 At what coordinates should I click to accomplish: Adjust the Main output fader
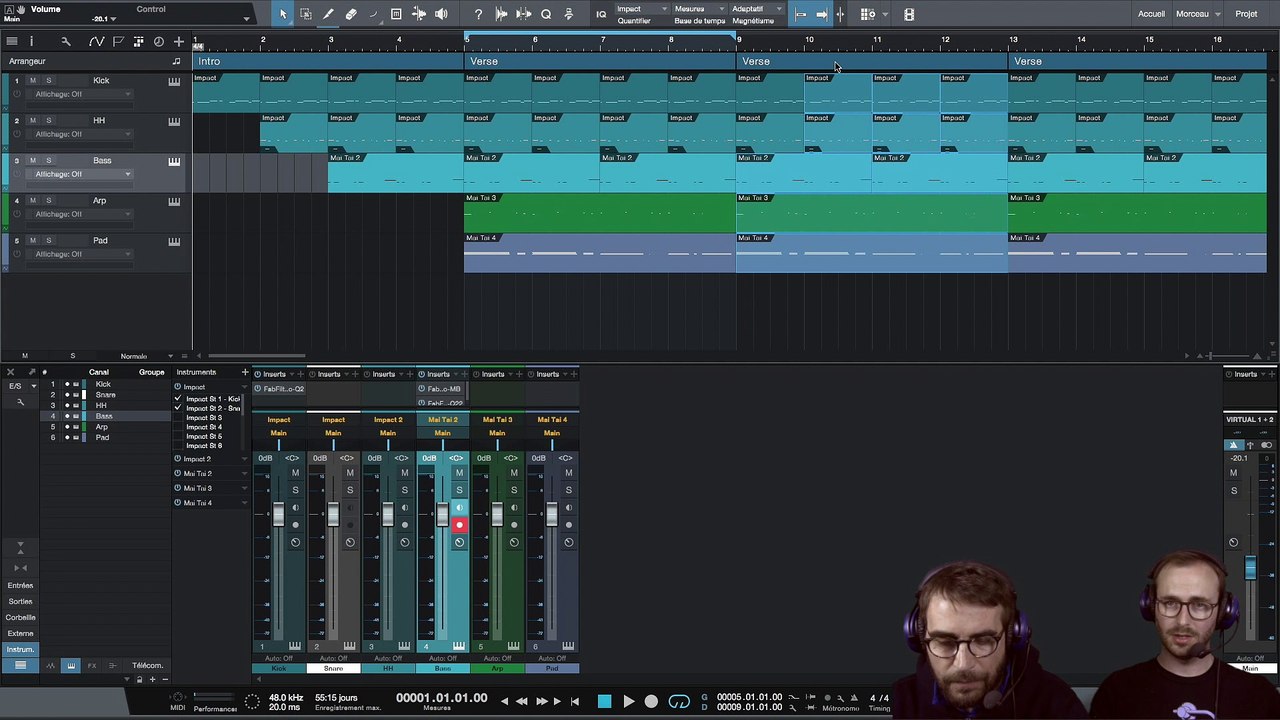1250,568
